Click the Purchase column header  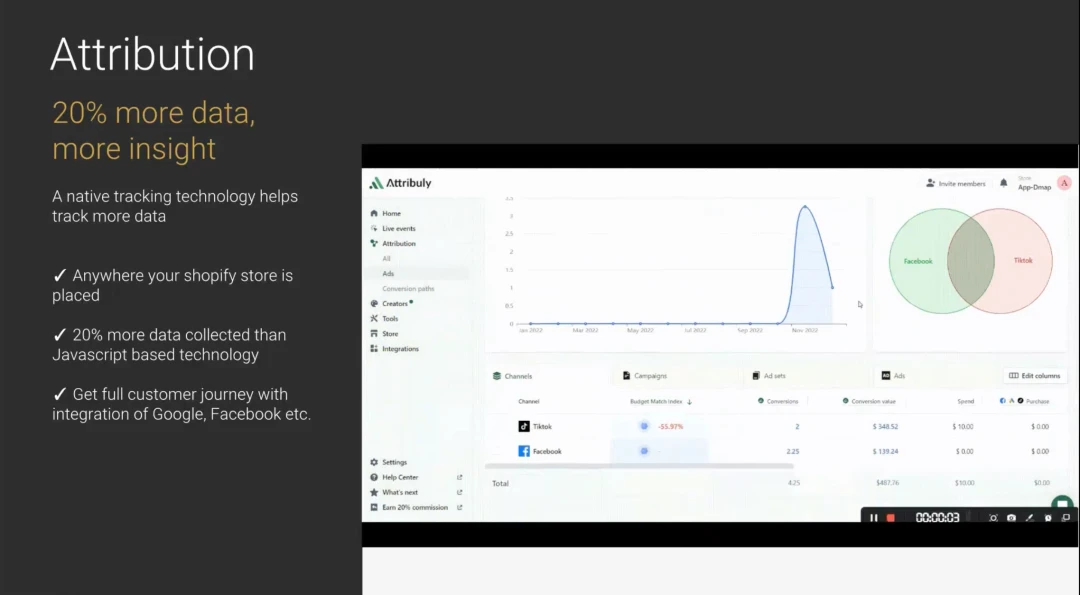coord(1025,401)
